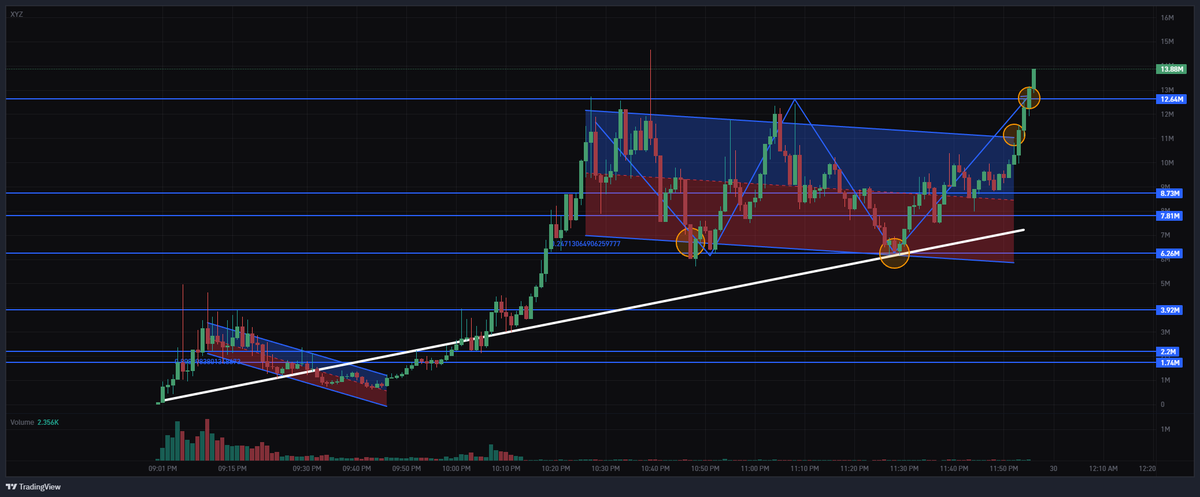Click the 10M price axis tick
The image size is (1200, 497).
pos(1167,162)
